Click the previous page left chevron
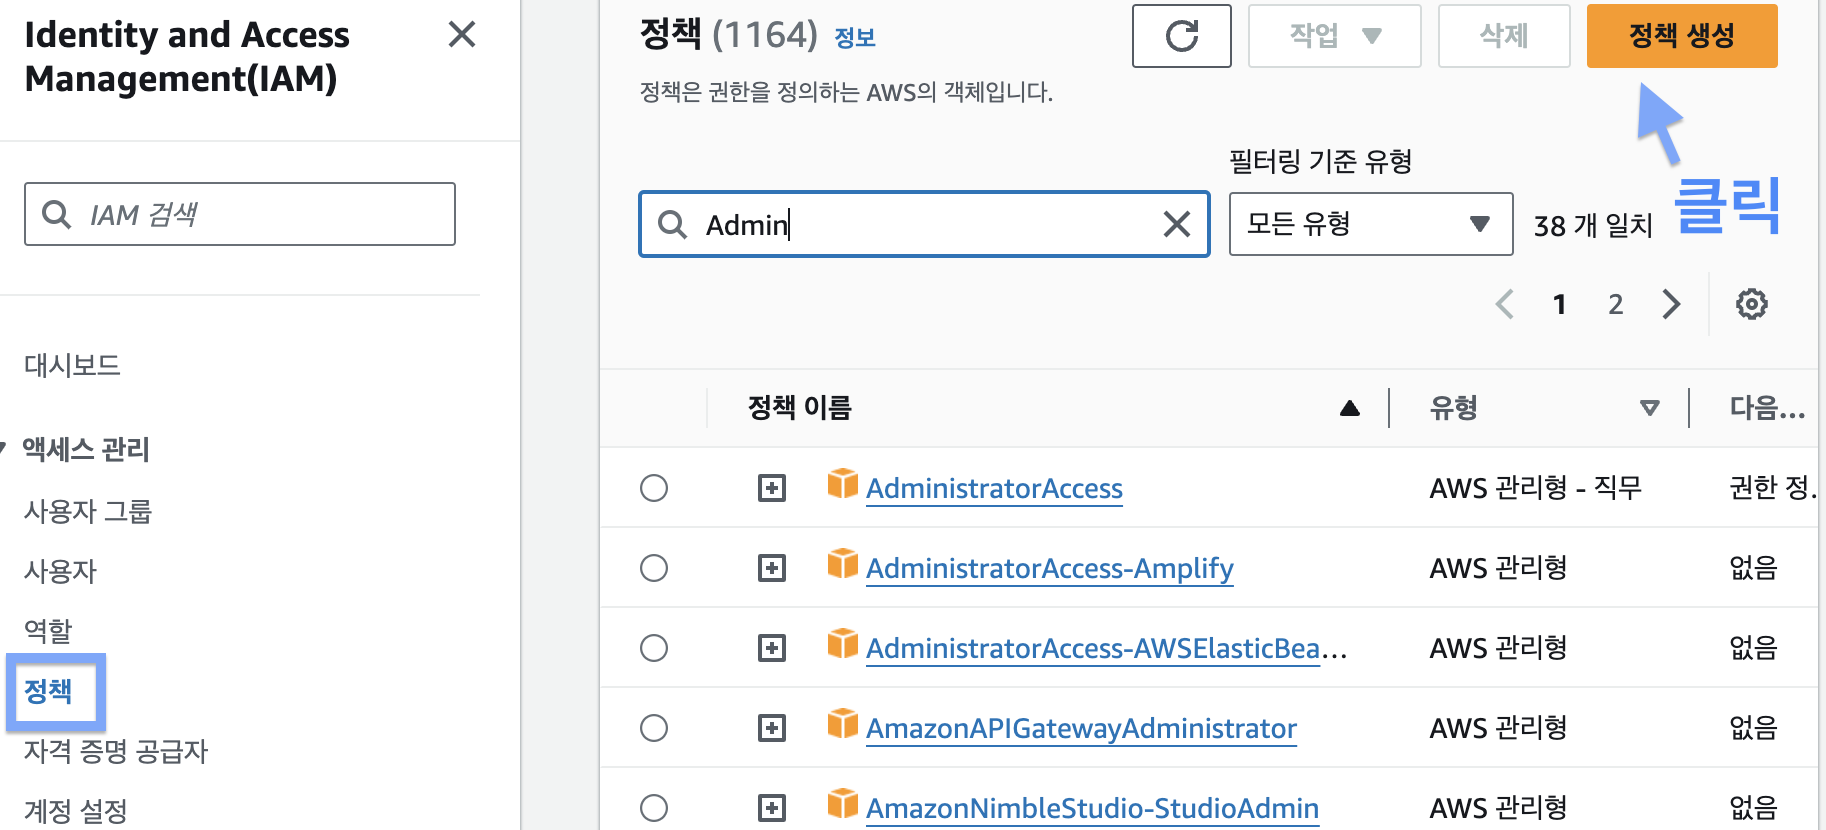Screen dimensions: 1826x830 click(x=1504, y=304)
